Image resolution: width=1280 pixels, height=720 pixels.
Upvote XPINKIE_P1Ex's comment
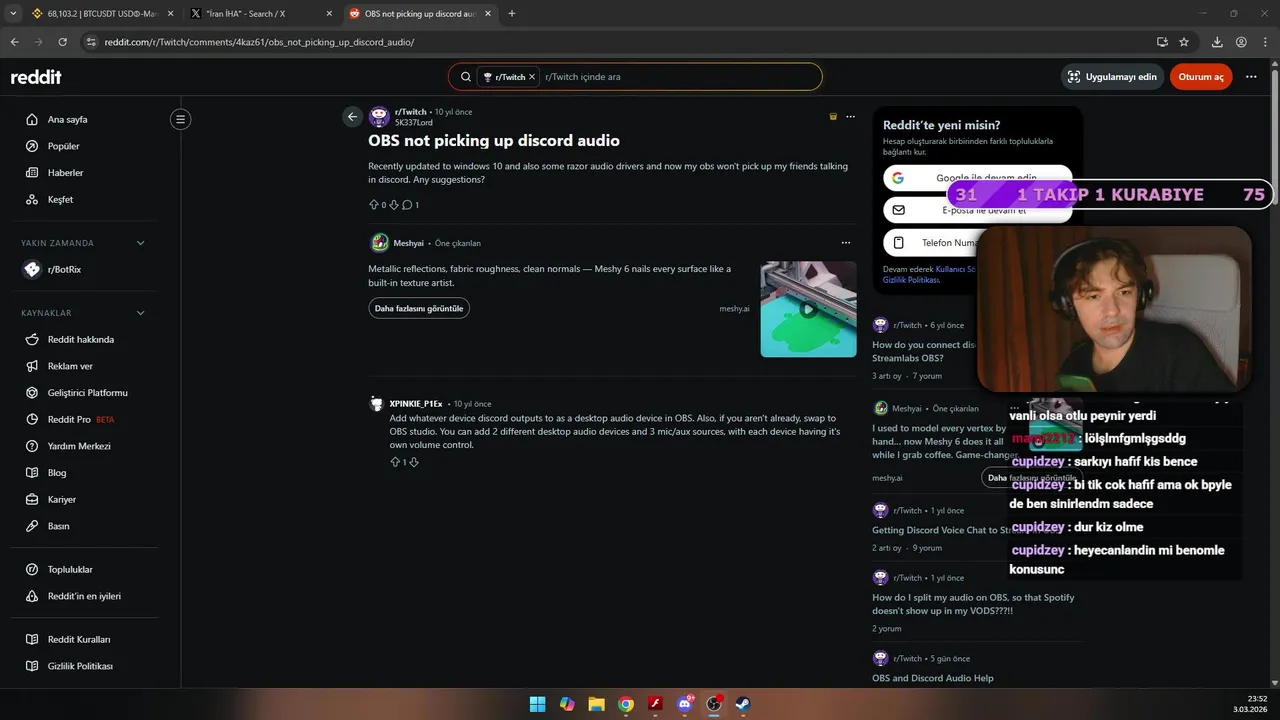point(395,462)
